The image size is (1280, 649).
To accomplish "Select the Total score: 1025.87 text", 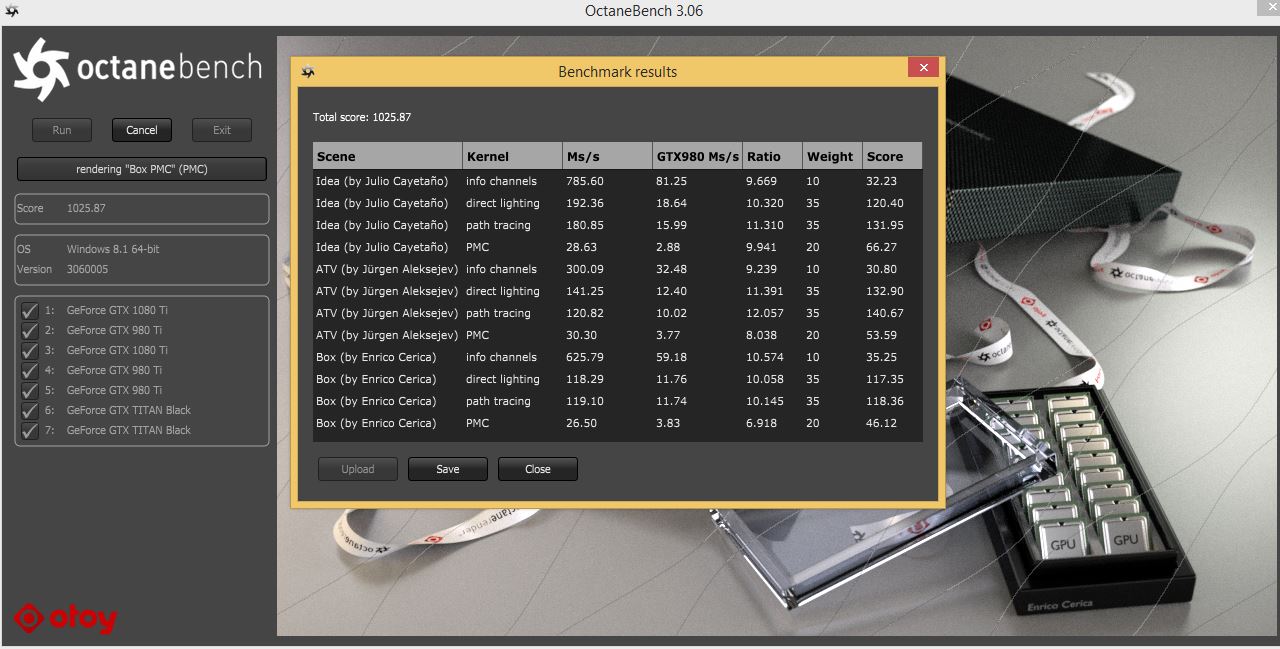I will point(362,117).
